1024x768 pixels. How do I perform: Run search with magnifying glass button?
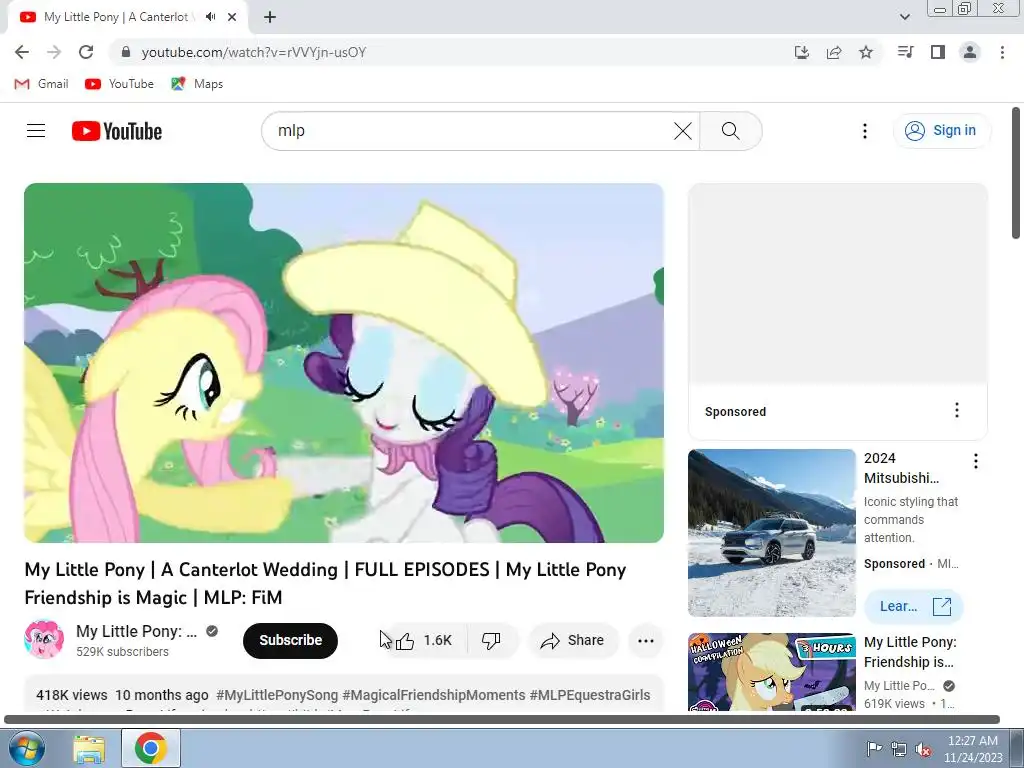[x=731, y=131]
